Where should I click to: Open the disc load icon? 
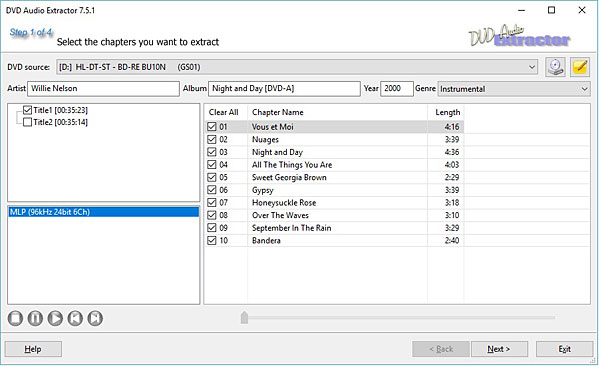555,67
